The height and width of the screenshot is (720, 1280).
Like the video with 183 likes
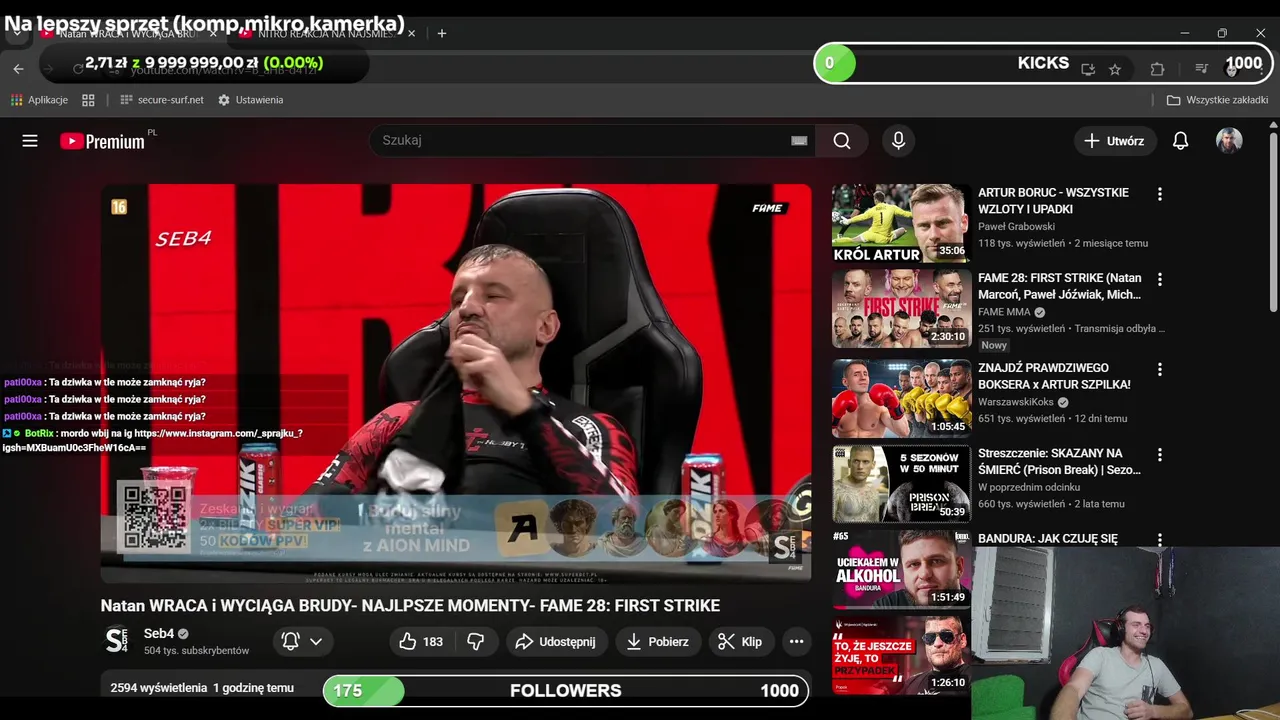pyautogui.click(x=420, y=642)
